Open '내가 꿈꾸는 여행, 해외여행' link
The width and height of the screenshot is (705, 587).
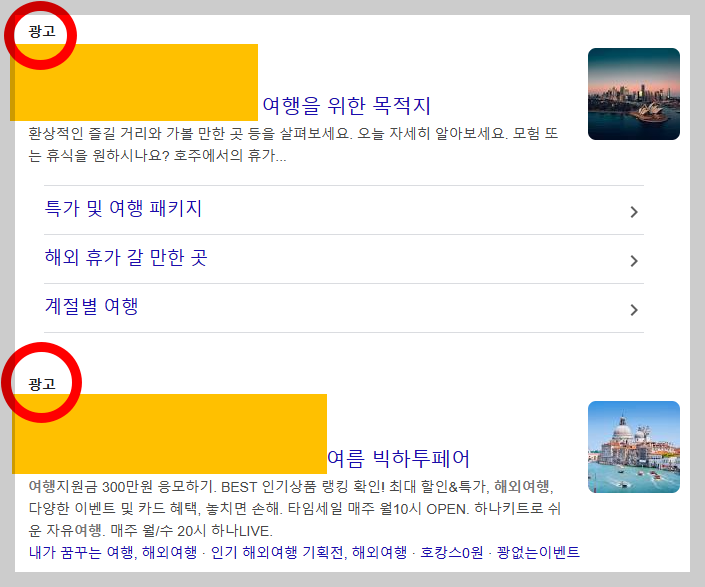pos(113,552)
